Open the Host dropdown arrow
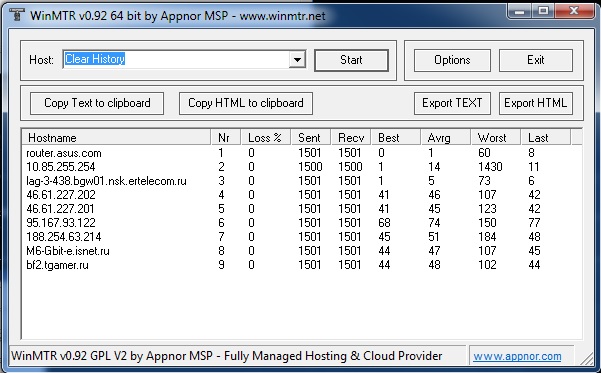Screen dimensions: 601x373 [x=297, y=60]
